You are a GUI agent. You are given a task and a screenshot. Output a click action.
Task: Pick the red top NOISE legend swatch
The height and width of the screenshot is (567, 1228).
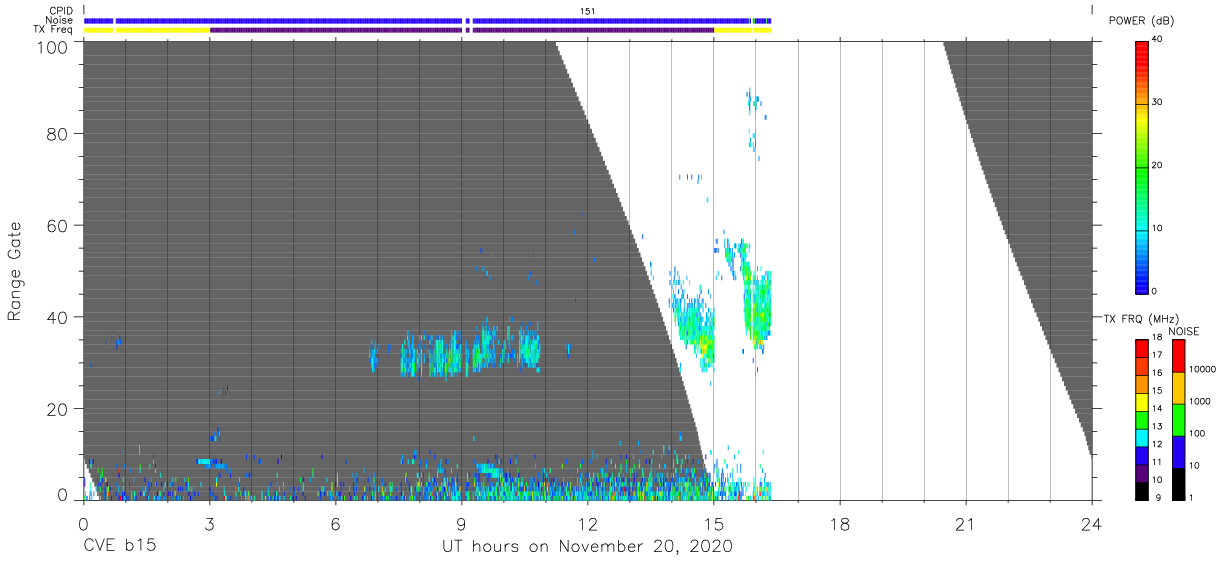click(1178, 355)
